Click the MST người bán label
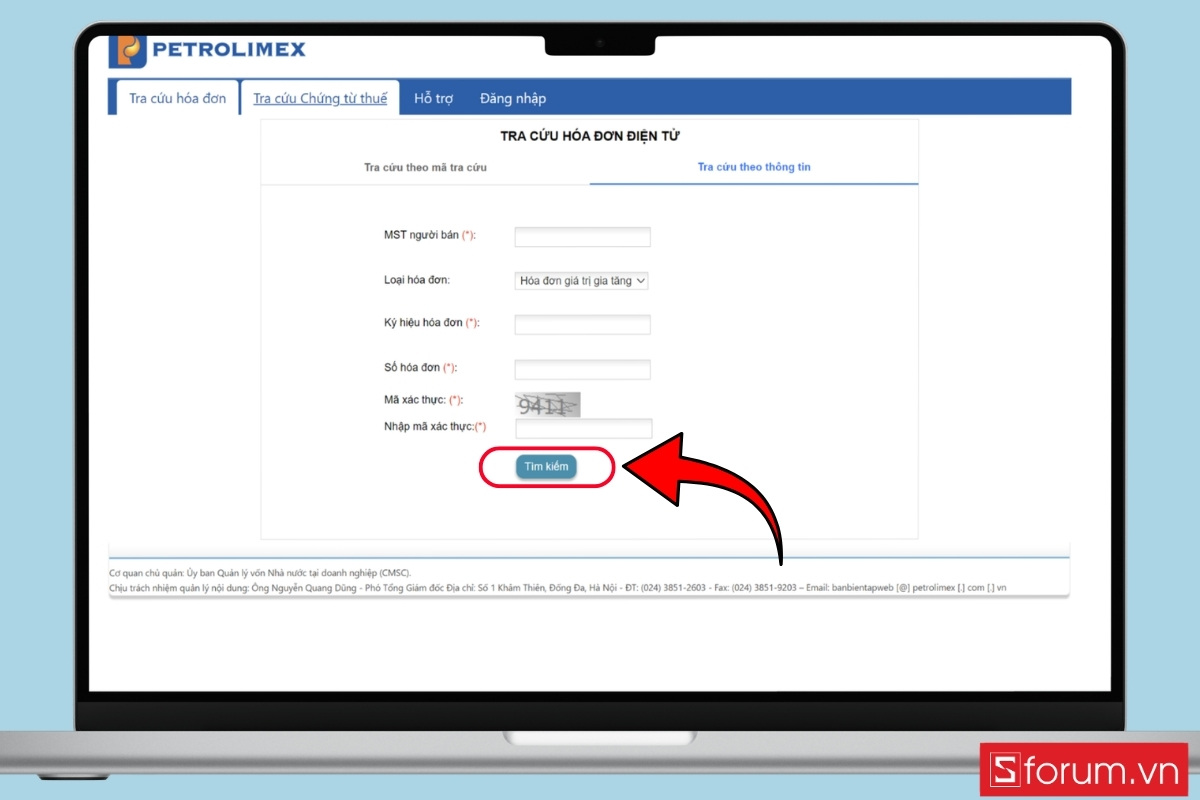 [x=429, y=235]
